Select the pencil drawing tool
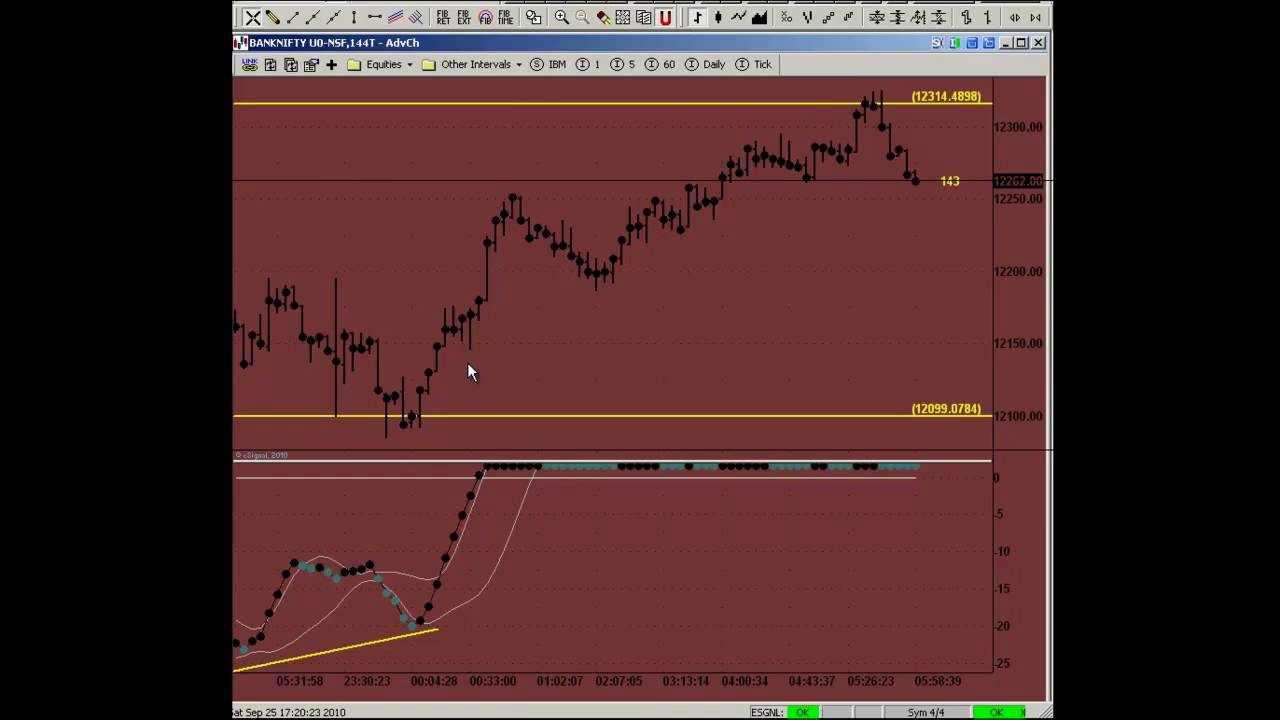 (273, 17)
